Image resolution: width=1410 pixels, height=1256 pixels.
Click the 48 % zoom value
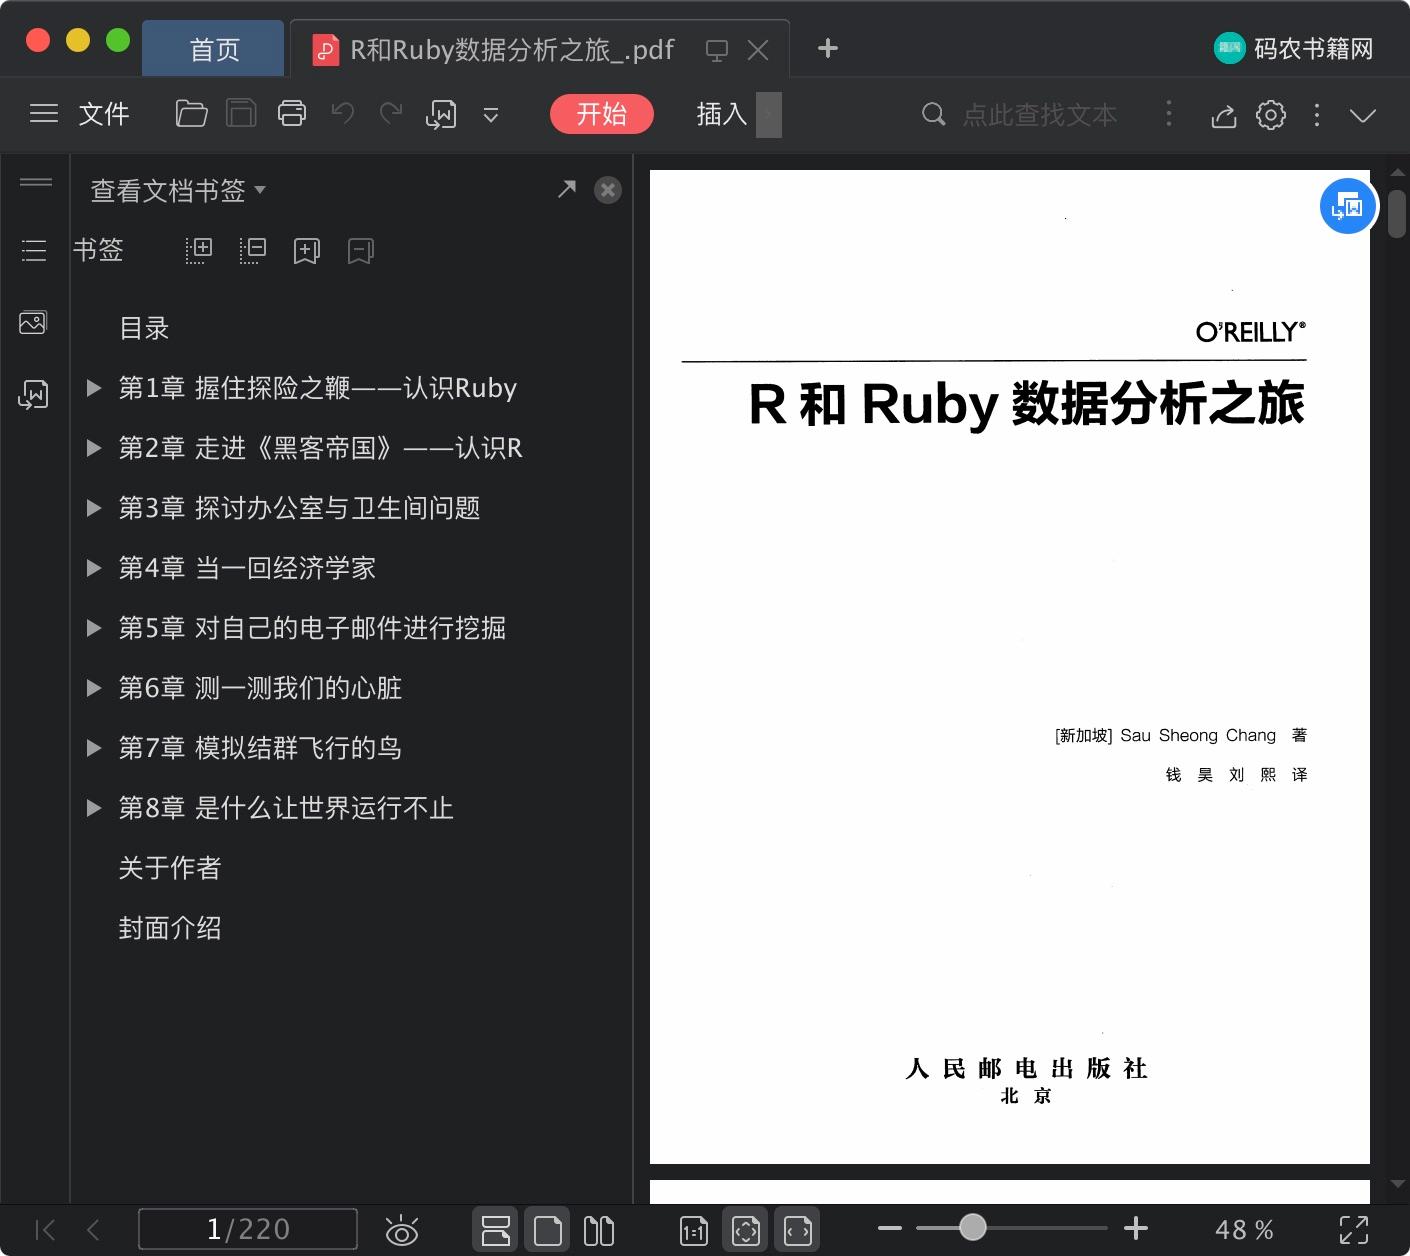(1244, 1229)
